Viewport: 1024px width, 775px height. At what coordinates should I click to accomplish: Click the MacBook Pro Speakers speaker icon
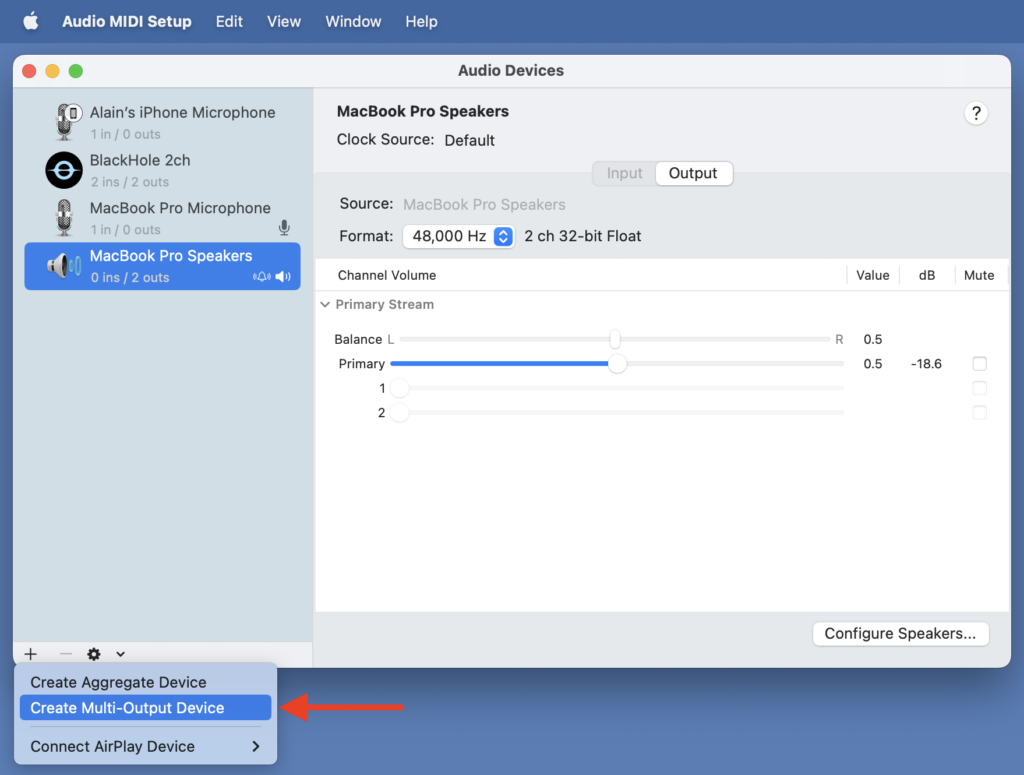[64, 266]
